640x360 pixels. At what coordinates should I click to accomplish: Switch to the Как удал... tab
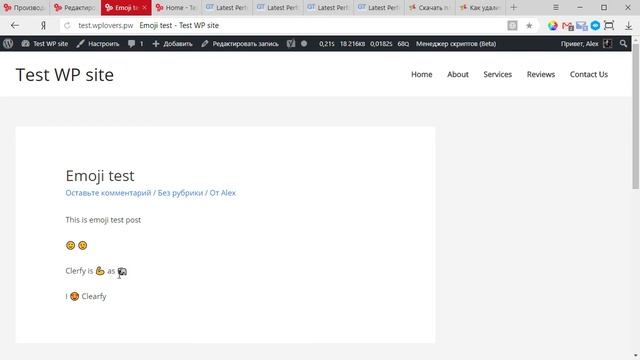(480, 8)
